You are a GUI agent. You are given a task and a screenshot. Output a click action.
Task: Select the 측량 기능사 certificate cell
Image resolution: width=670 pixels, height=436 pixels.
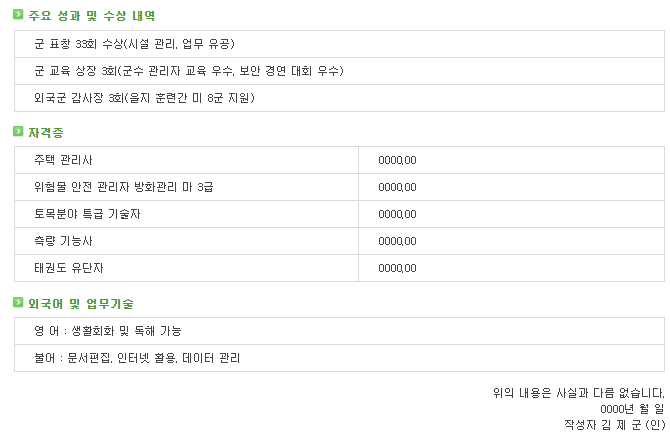[x=186, y=241]
